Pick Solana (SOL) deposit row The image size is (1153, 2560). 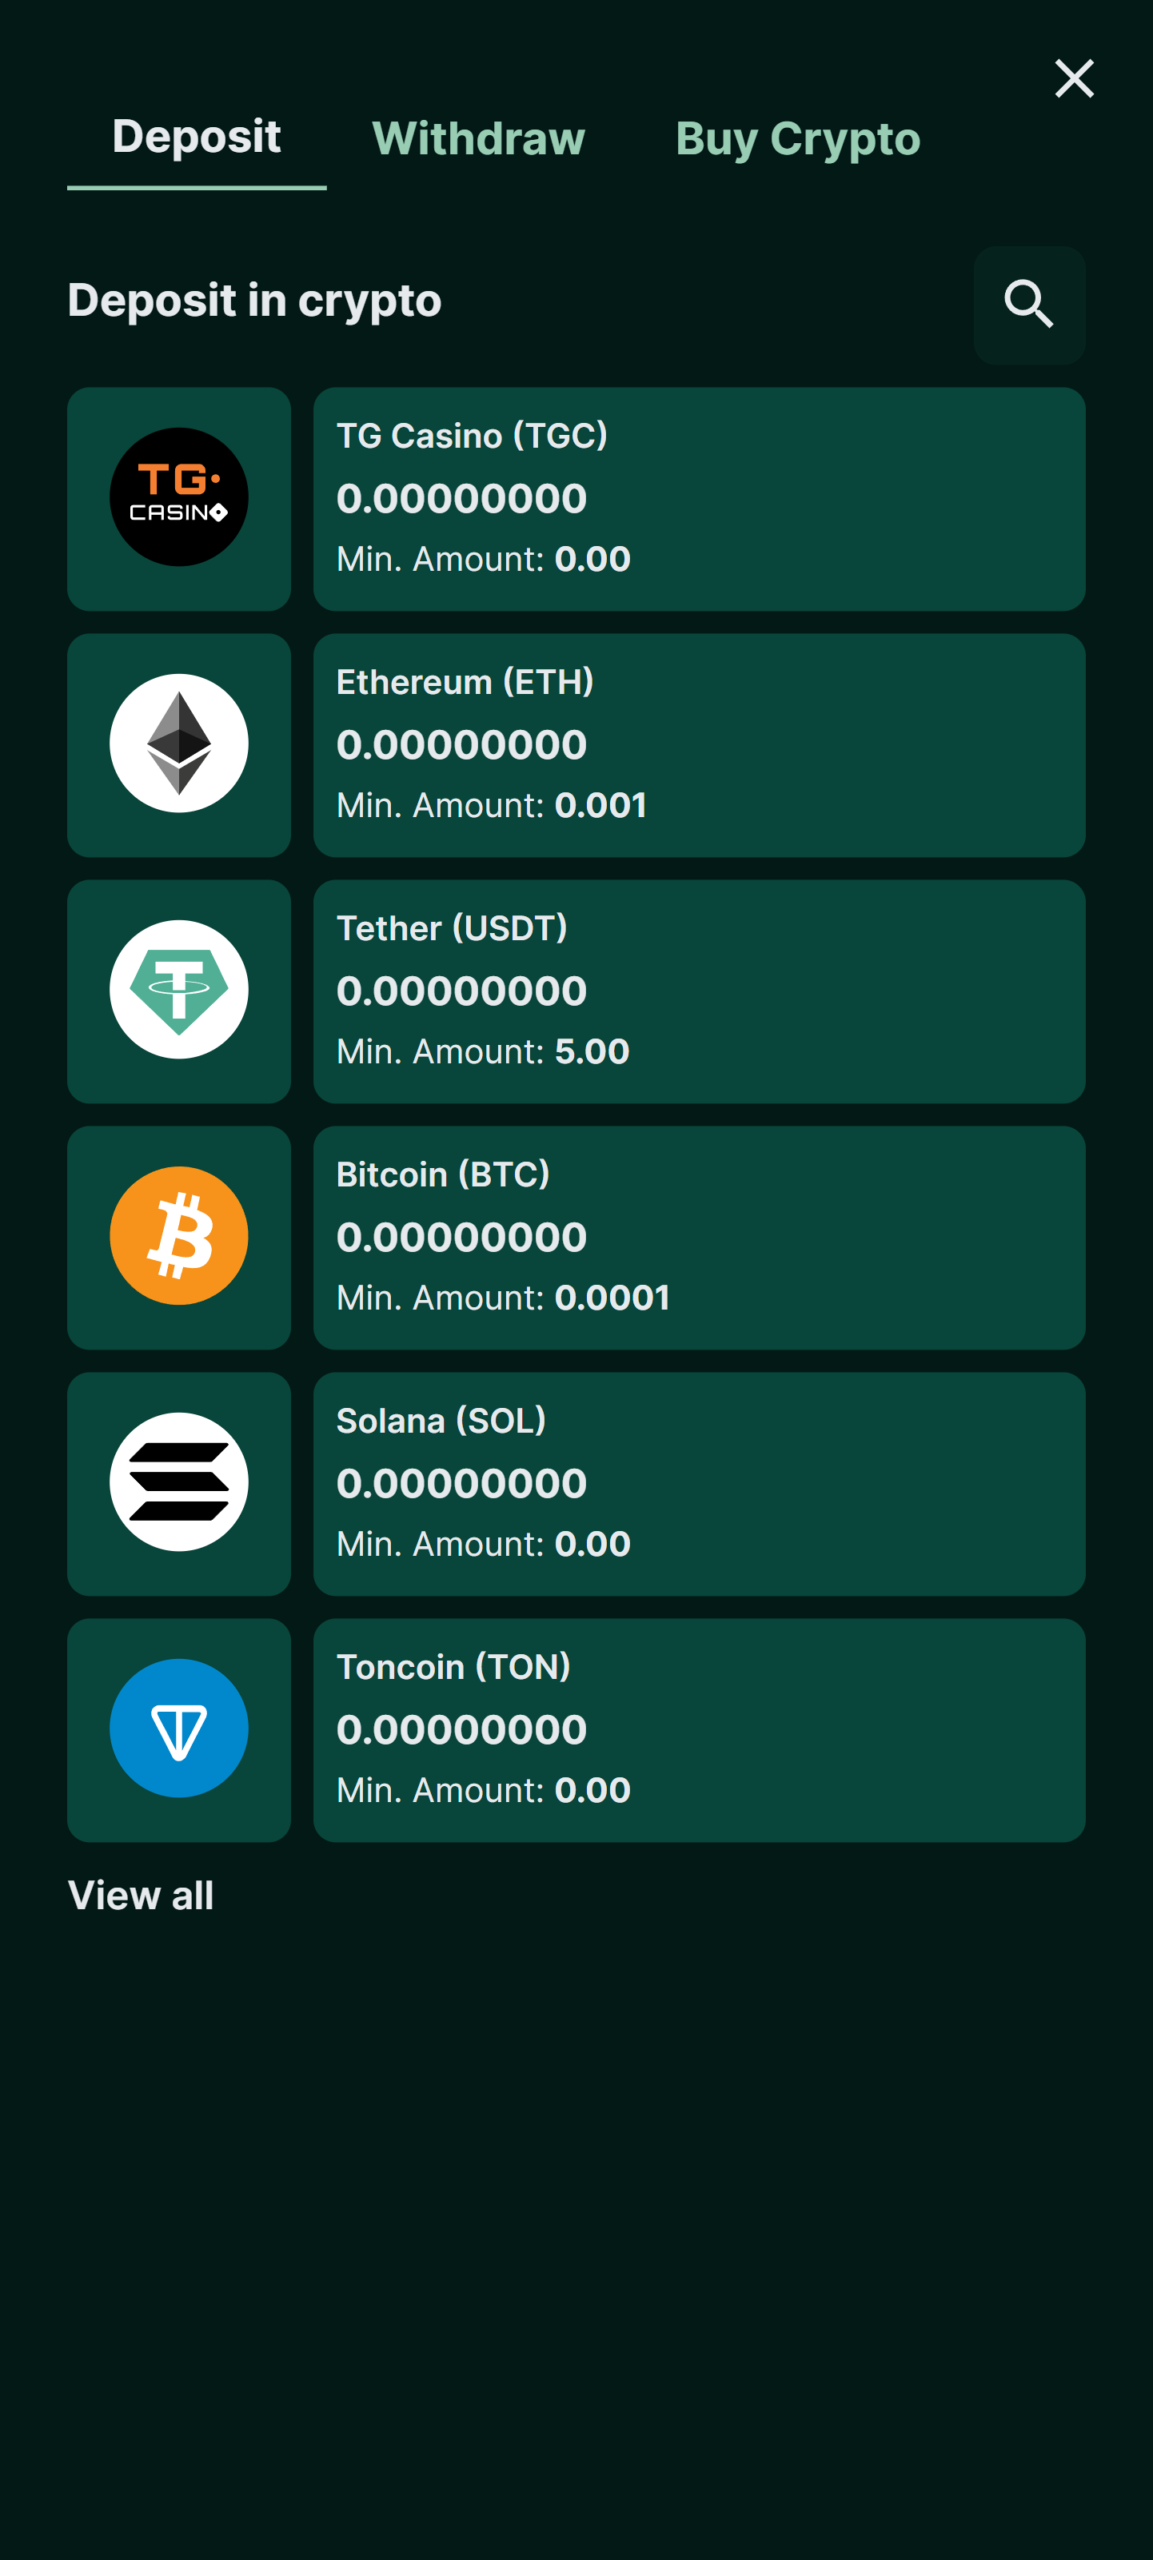[699, 1484]
